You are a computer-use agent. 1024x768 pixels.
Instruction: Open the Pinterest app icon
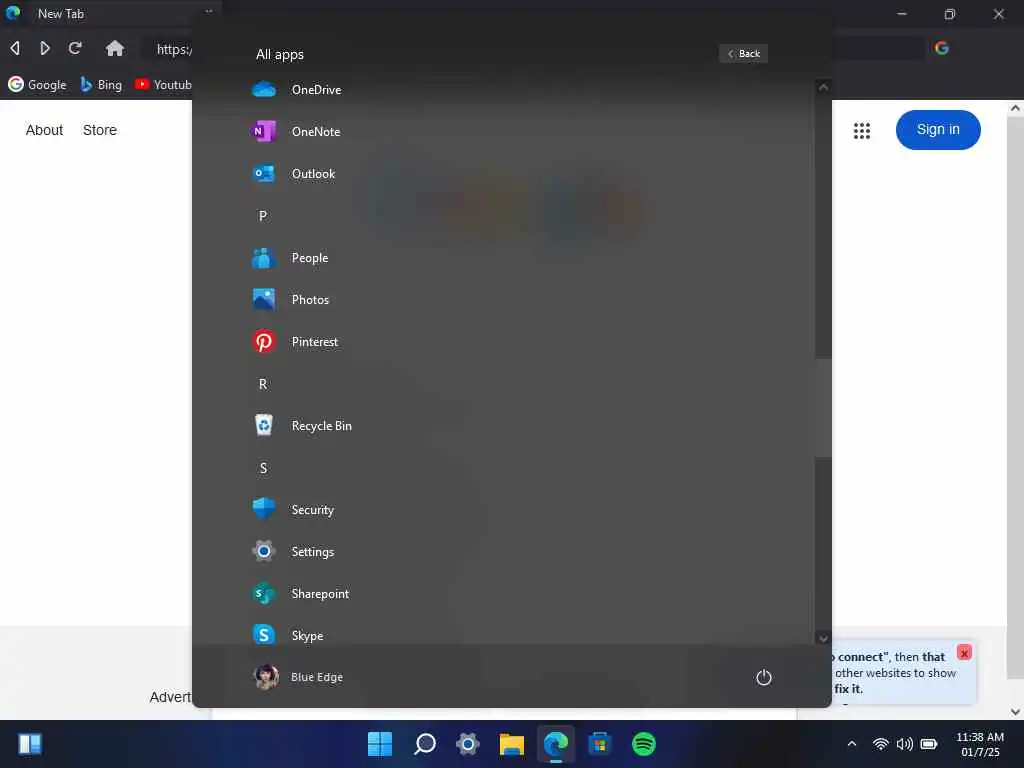(264, 342)
